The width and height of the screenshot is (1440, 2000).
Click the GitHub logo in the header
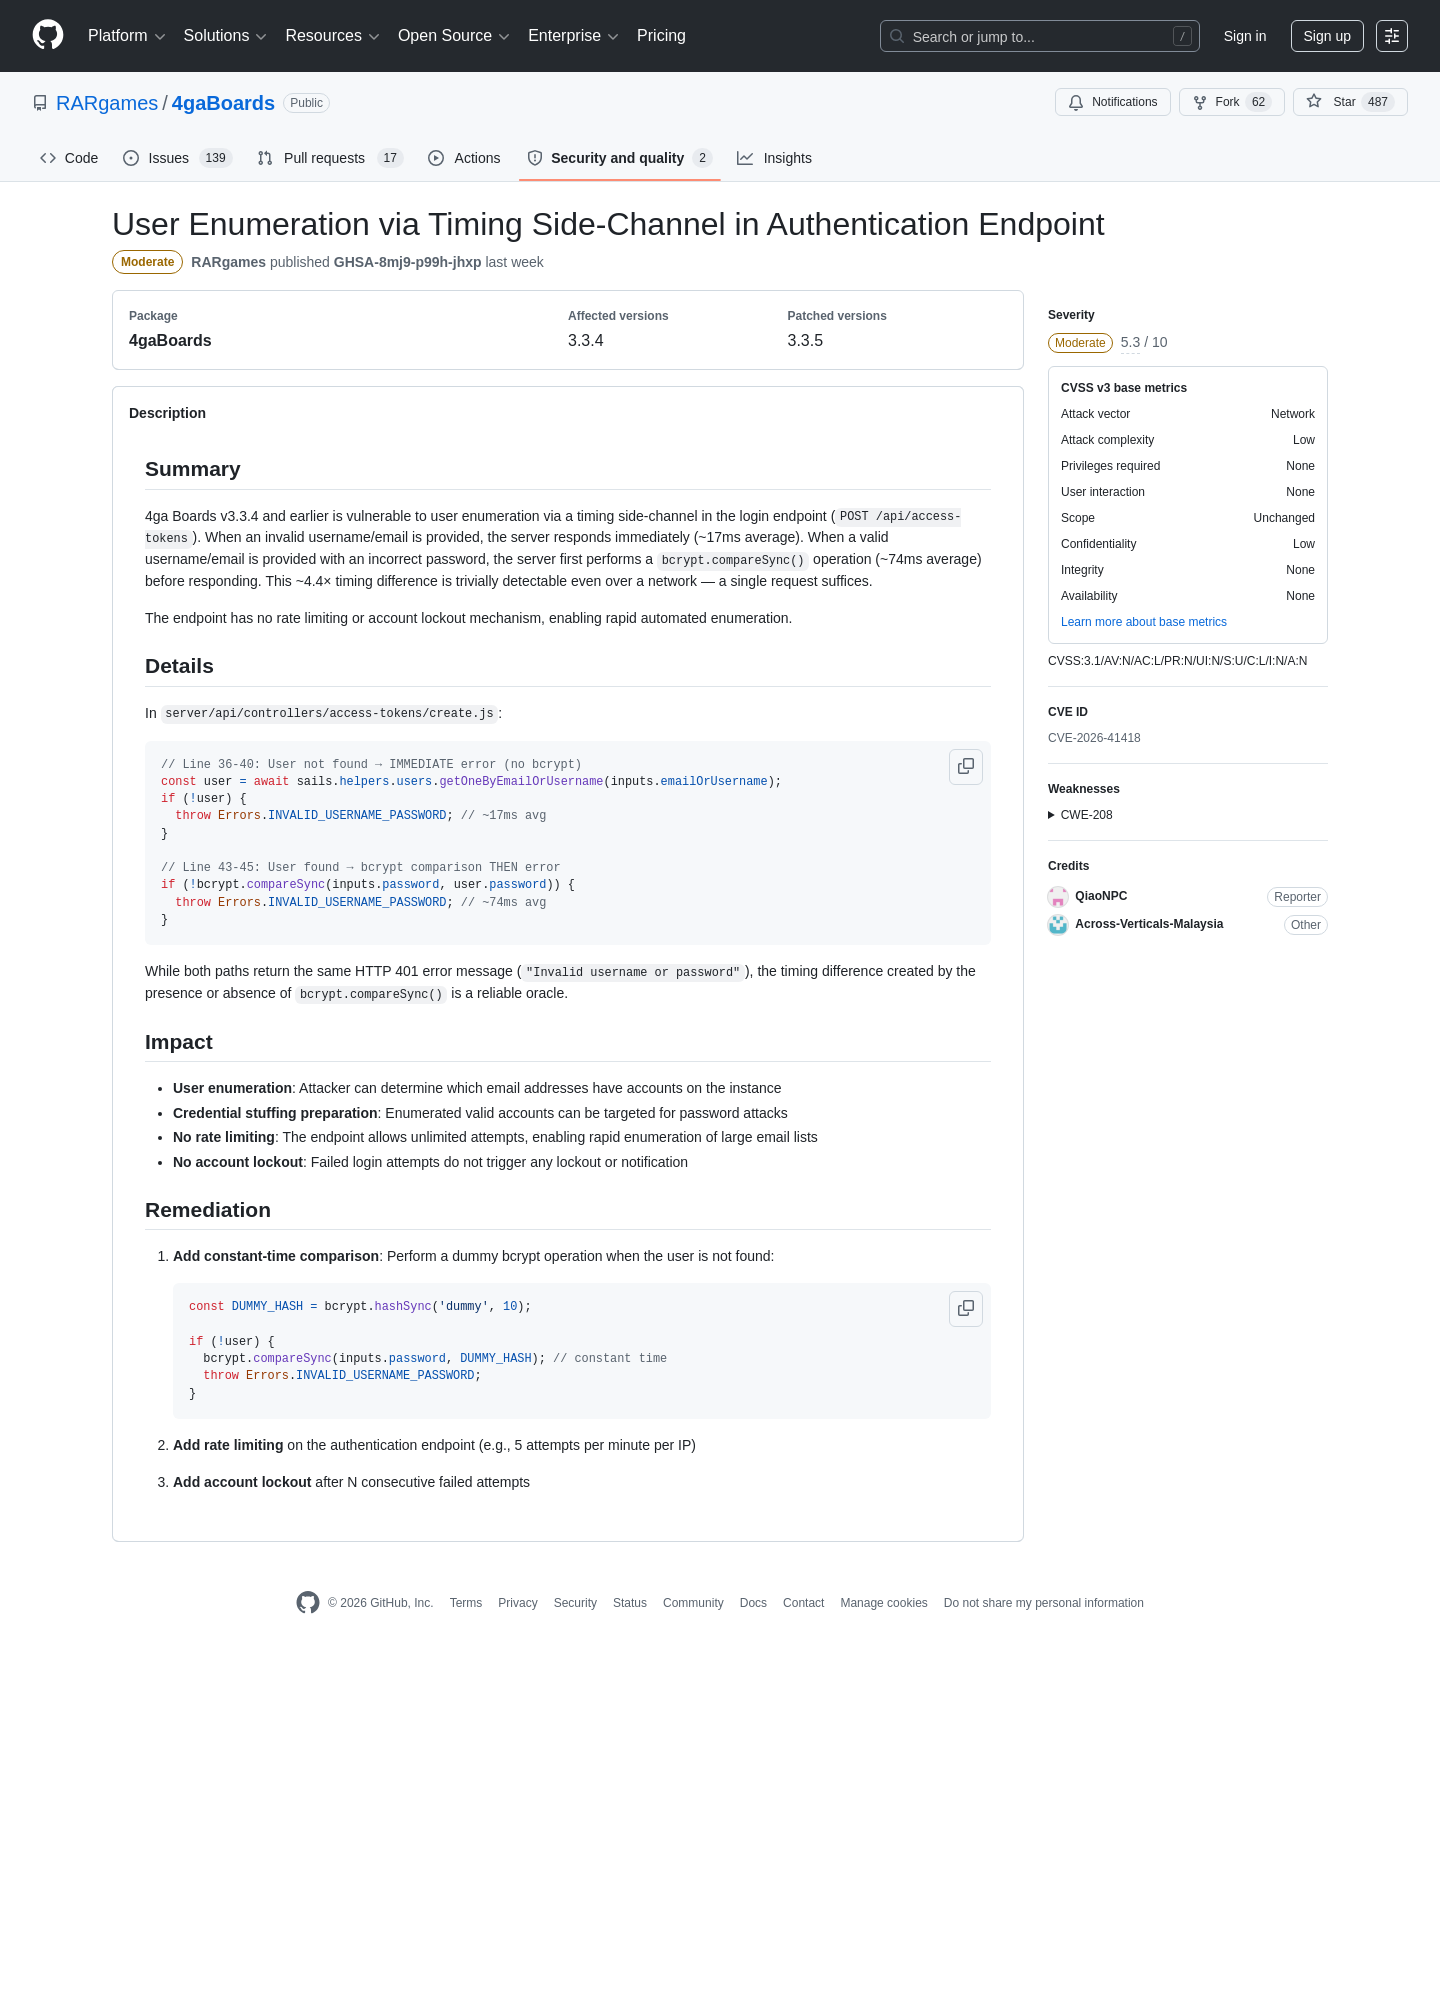48,35
